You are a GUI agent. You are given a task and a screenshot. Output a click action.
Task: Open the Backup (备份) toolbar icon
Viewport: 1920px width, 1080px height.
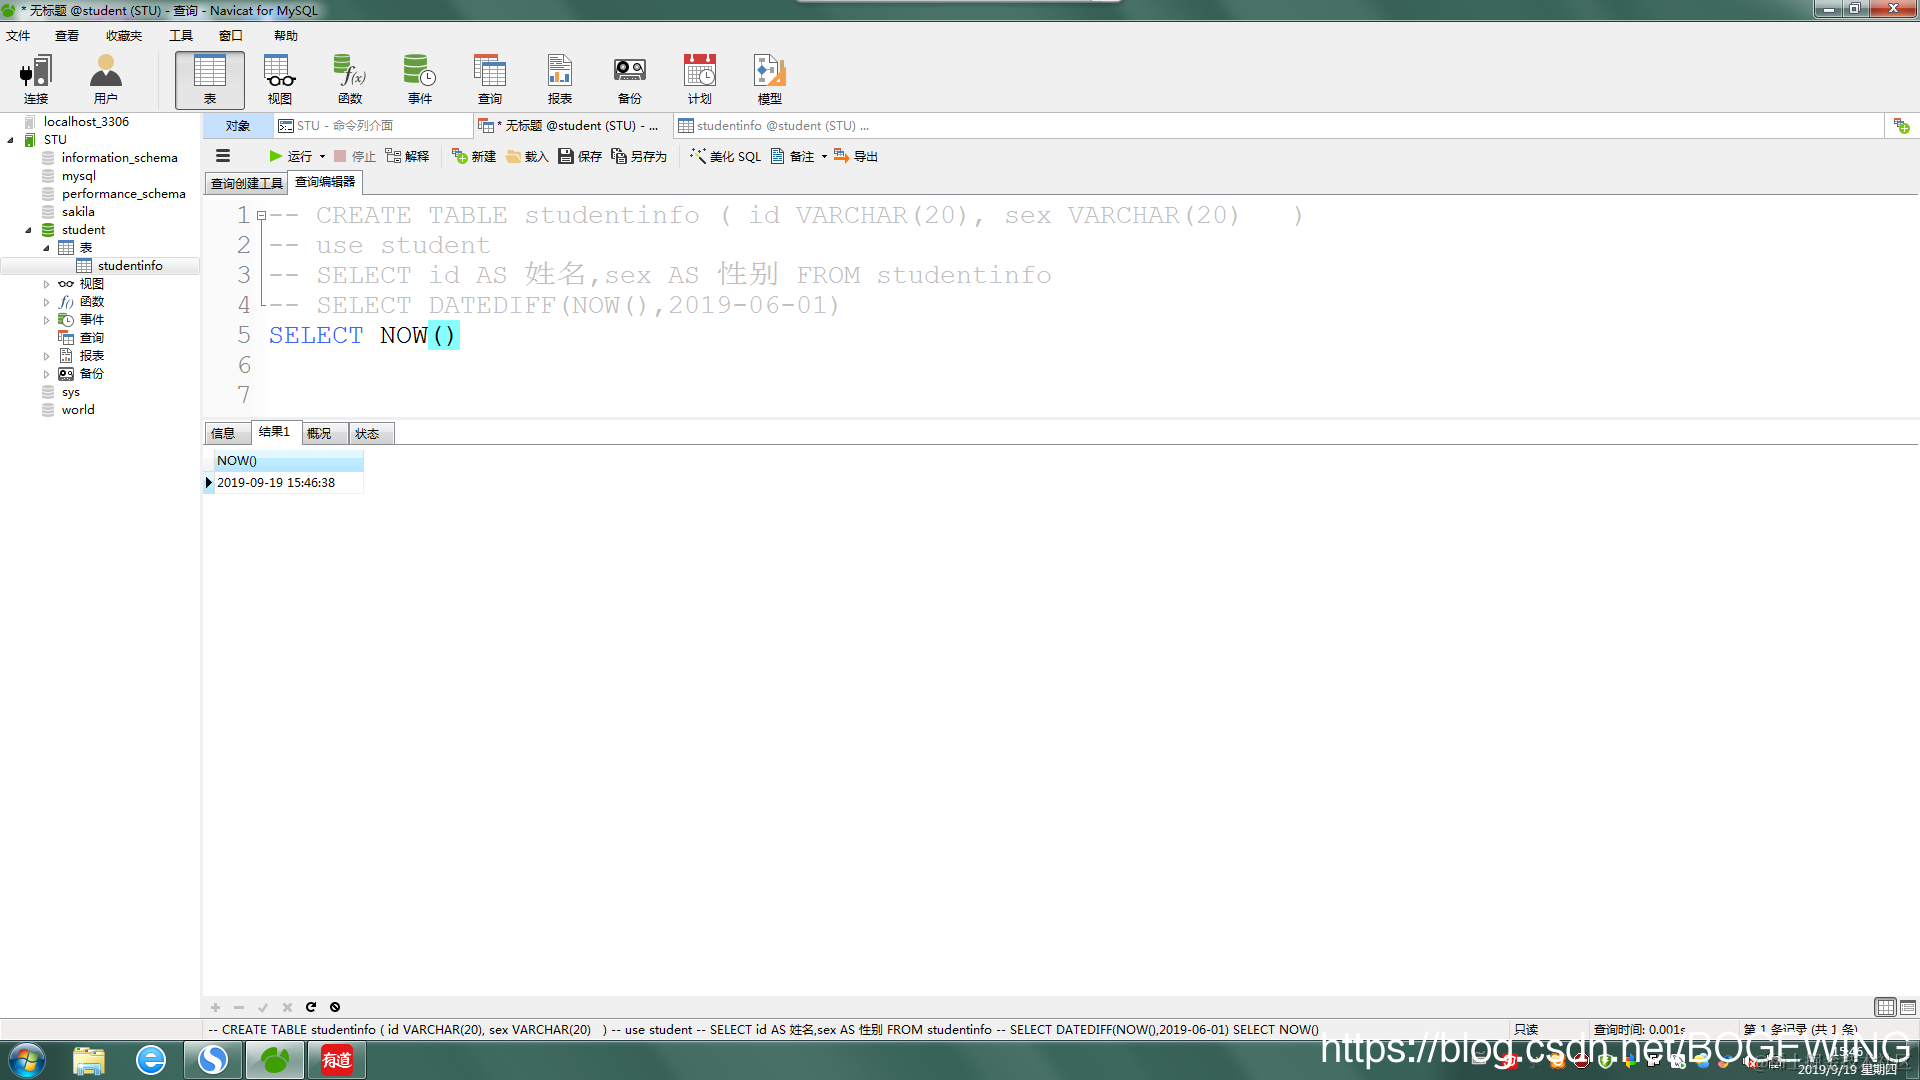[630, 79]
